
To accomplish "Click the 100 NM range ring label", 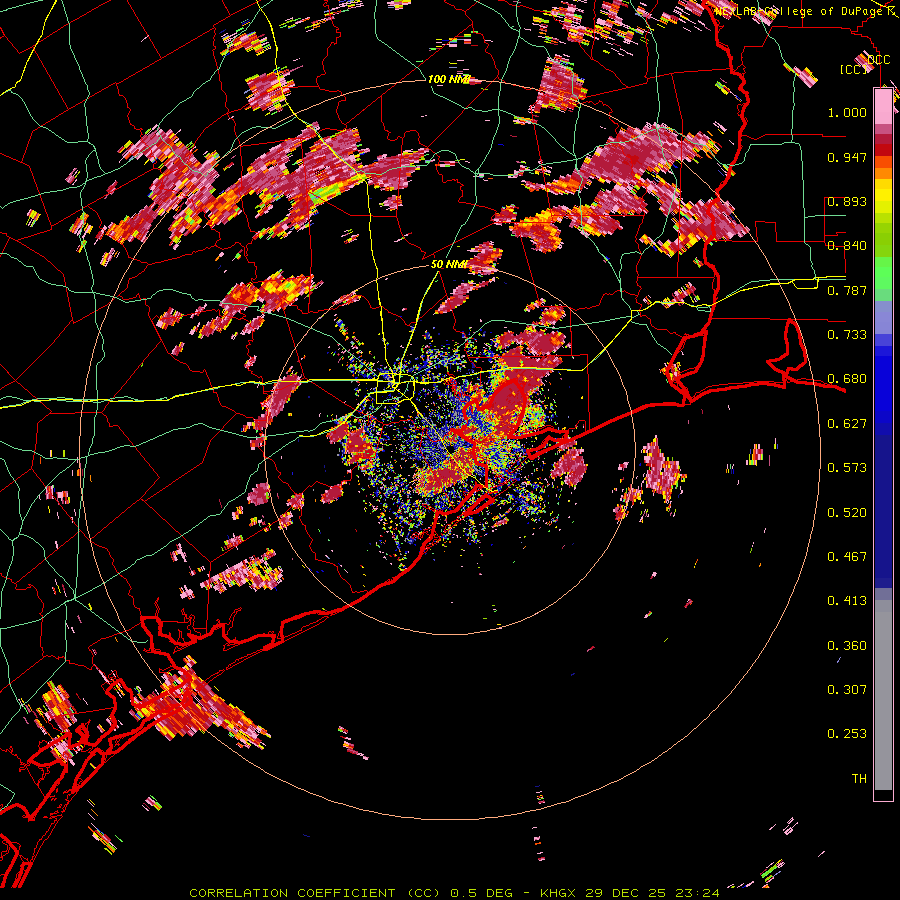I will point(449,79).
